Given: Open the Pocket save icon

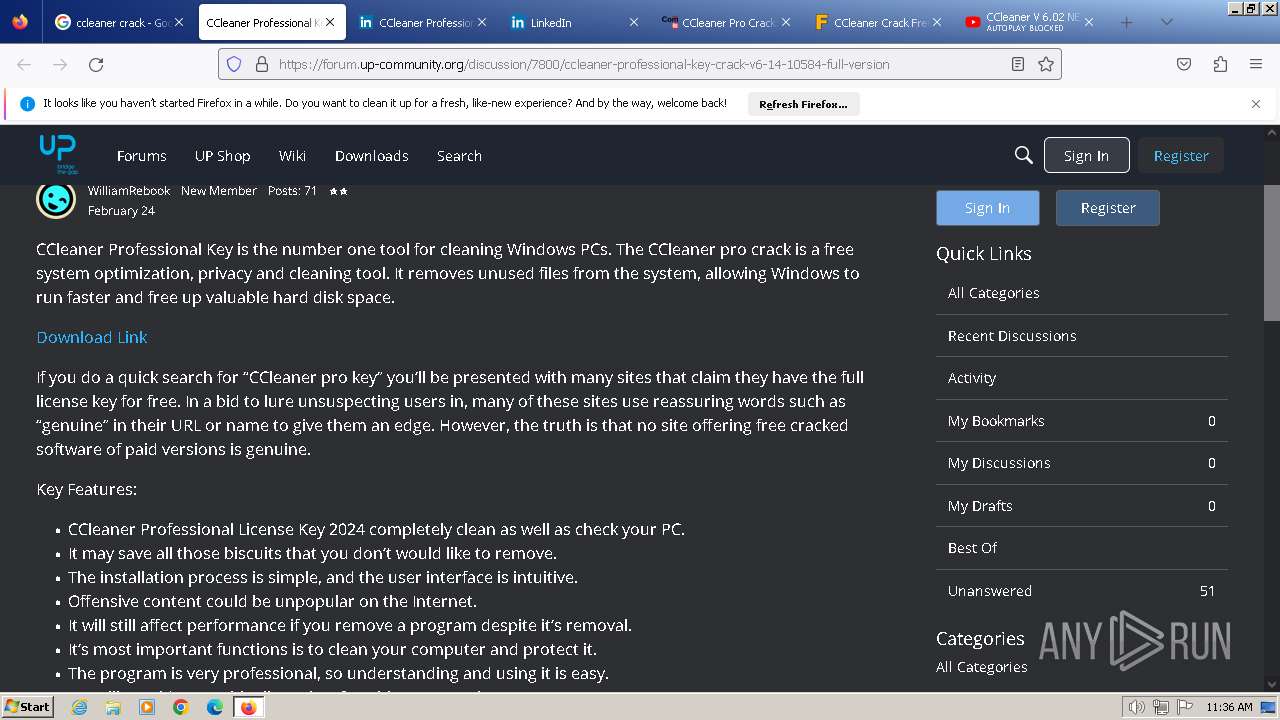Looking at the screenshot, I should (1184, 64).
